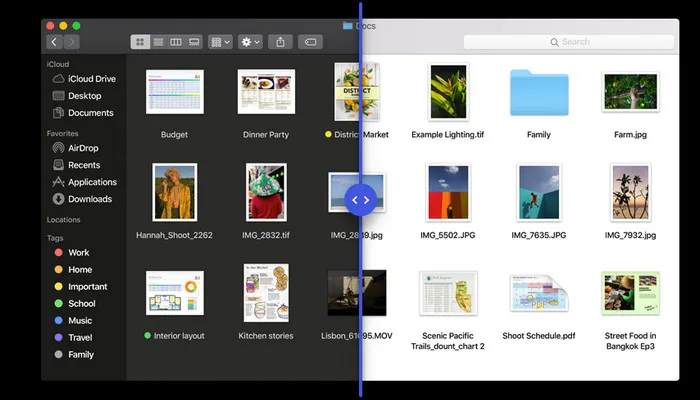Open iCloud Drive in the sidebar
This screenshot has width=700, height=400.
(83, 79)
